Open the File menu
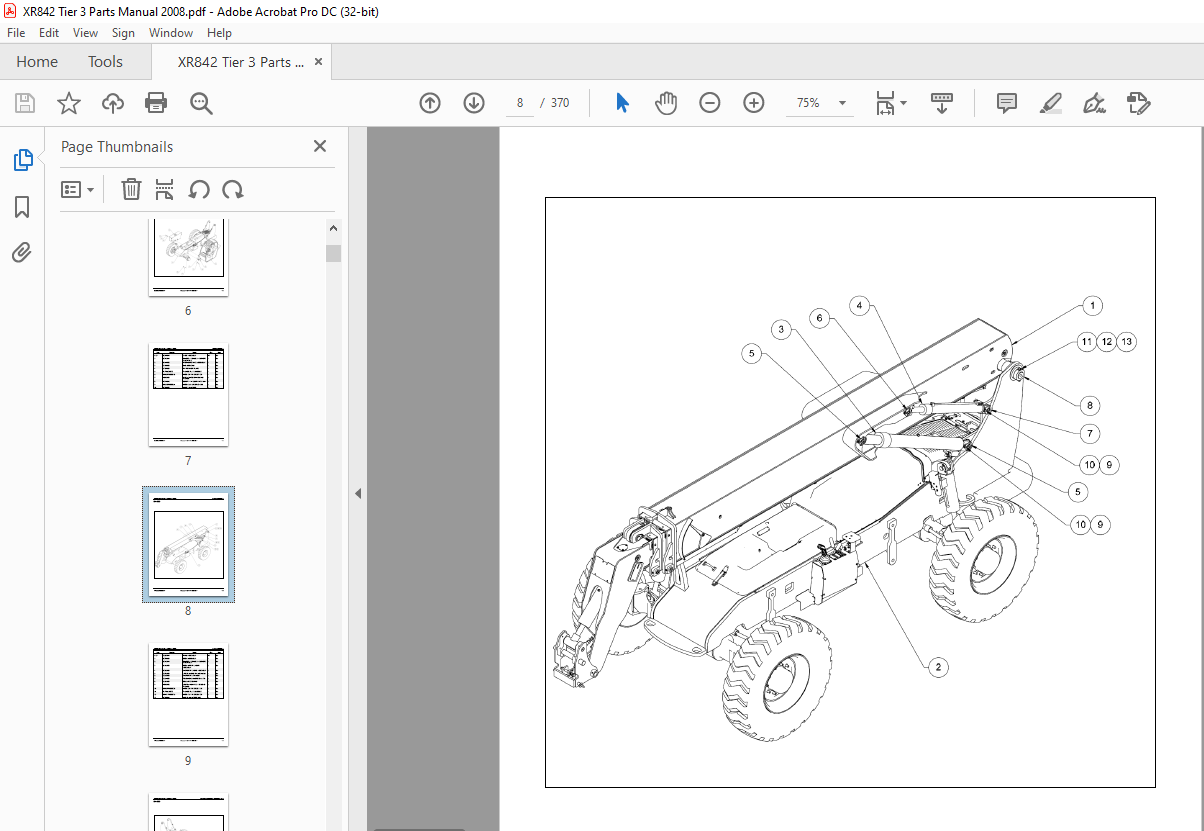The width and height of the screenshot is (1204, 831). (x=16, y=33)
